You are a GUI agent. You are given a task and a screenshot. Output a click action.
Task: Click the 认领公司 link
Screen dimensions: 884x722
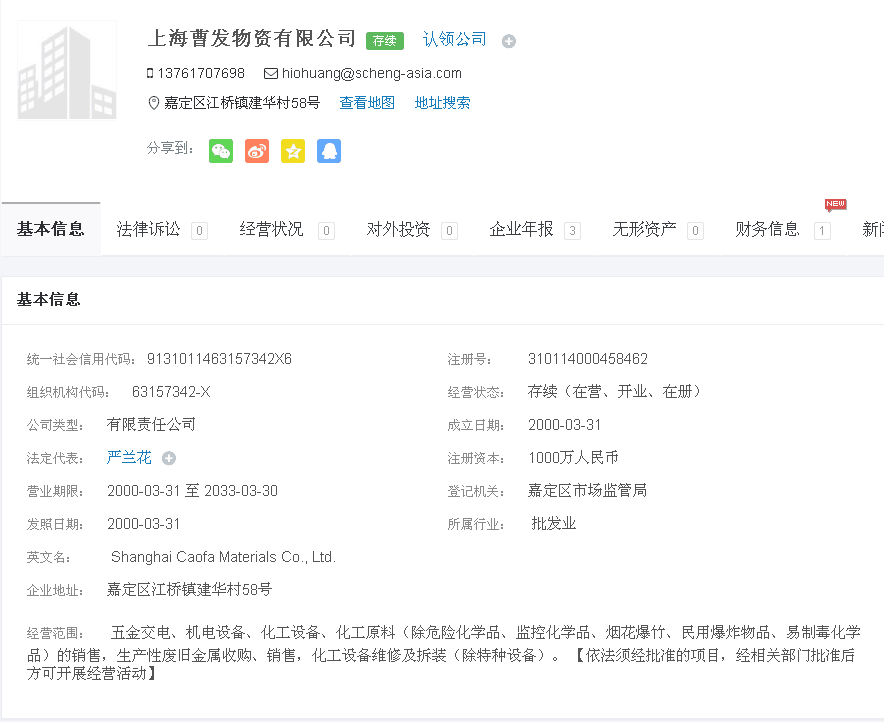point(455,39)
